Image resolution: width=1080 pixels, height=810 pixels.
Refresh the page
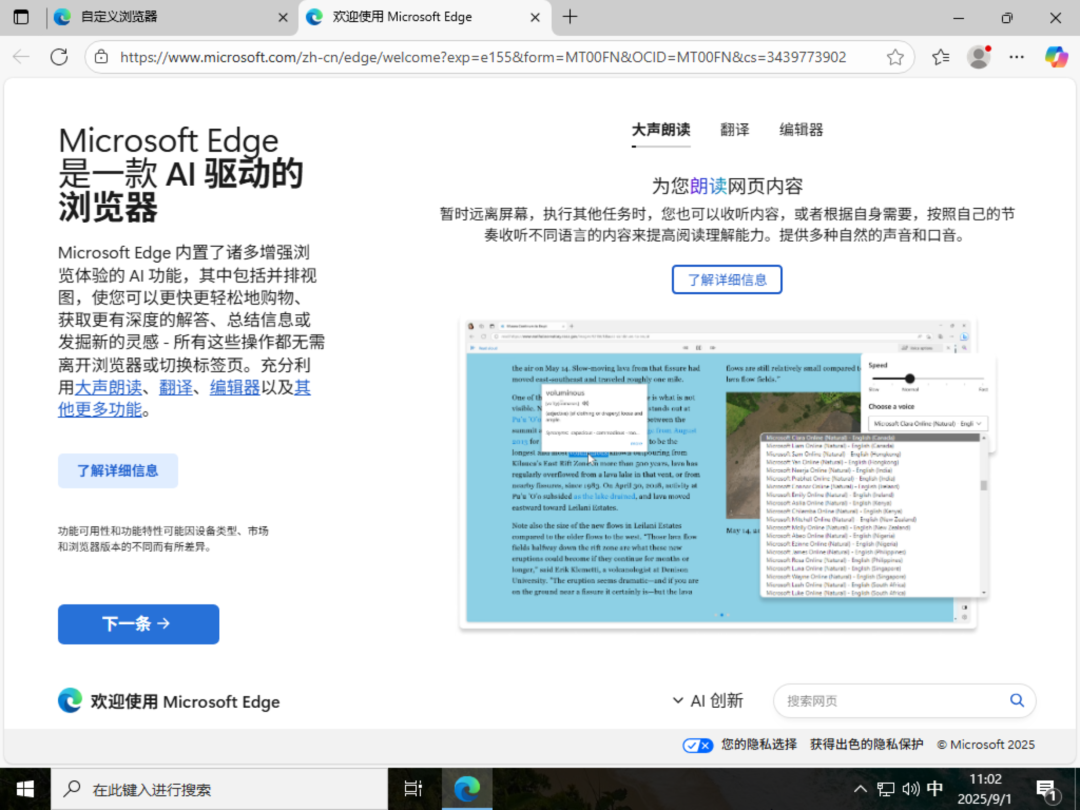[59, 57]
